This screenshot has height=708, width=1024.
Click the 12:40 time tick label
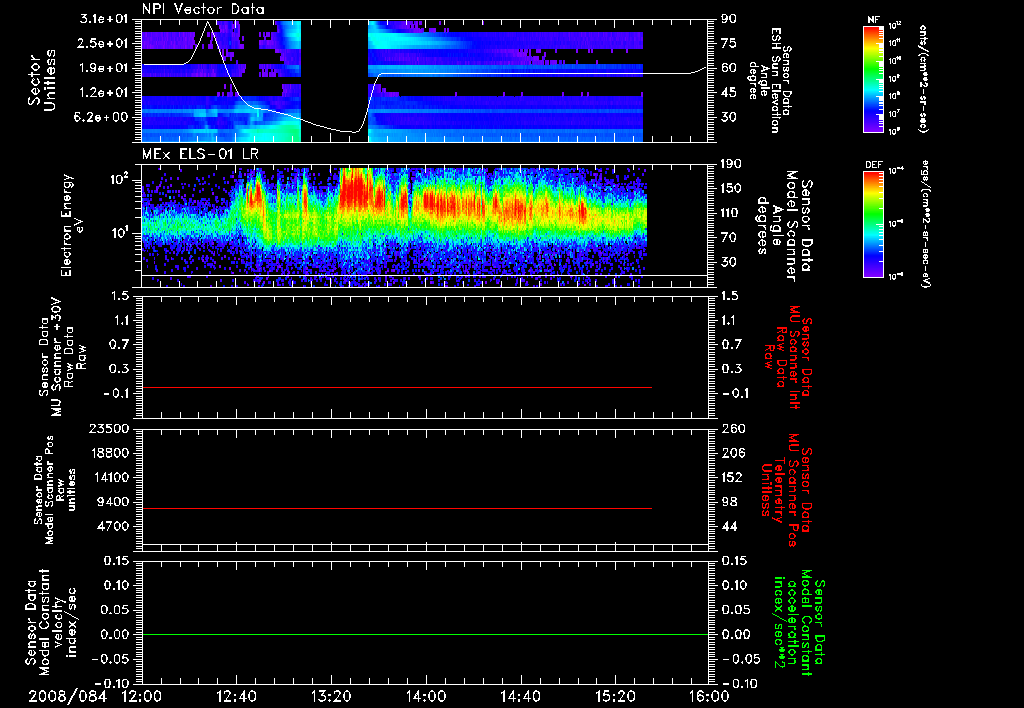point(236,696)
